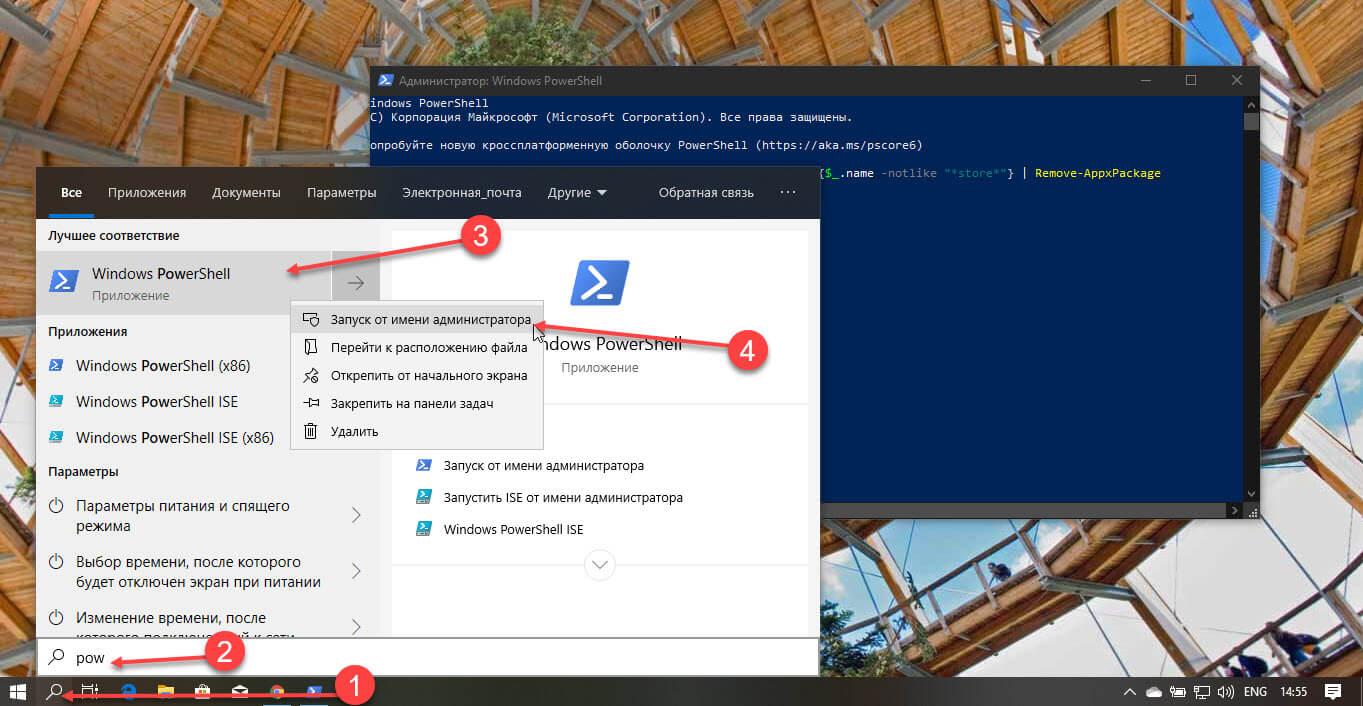This screenshot has width=1363, height=706.
Task: Open Выбор времени после которого setting
Action: 184,572
